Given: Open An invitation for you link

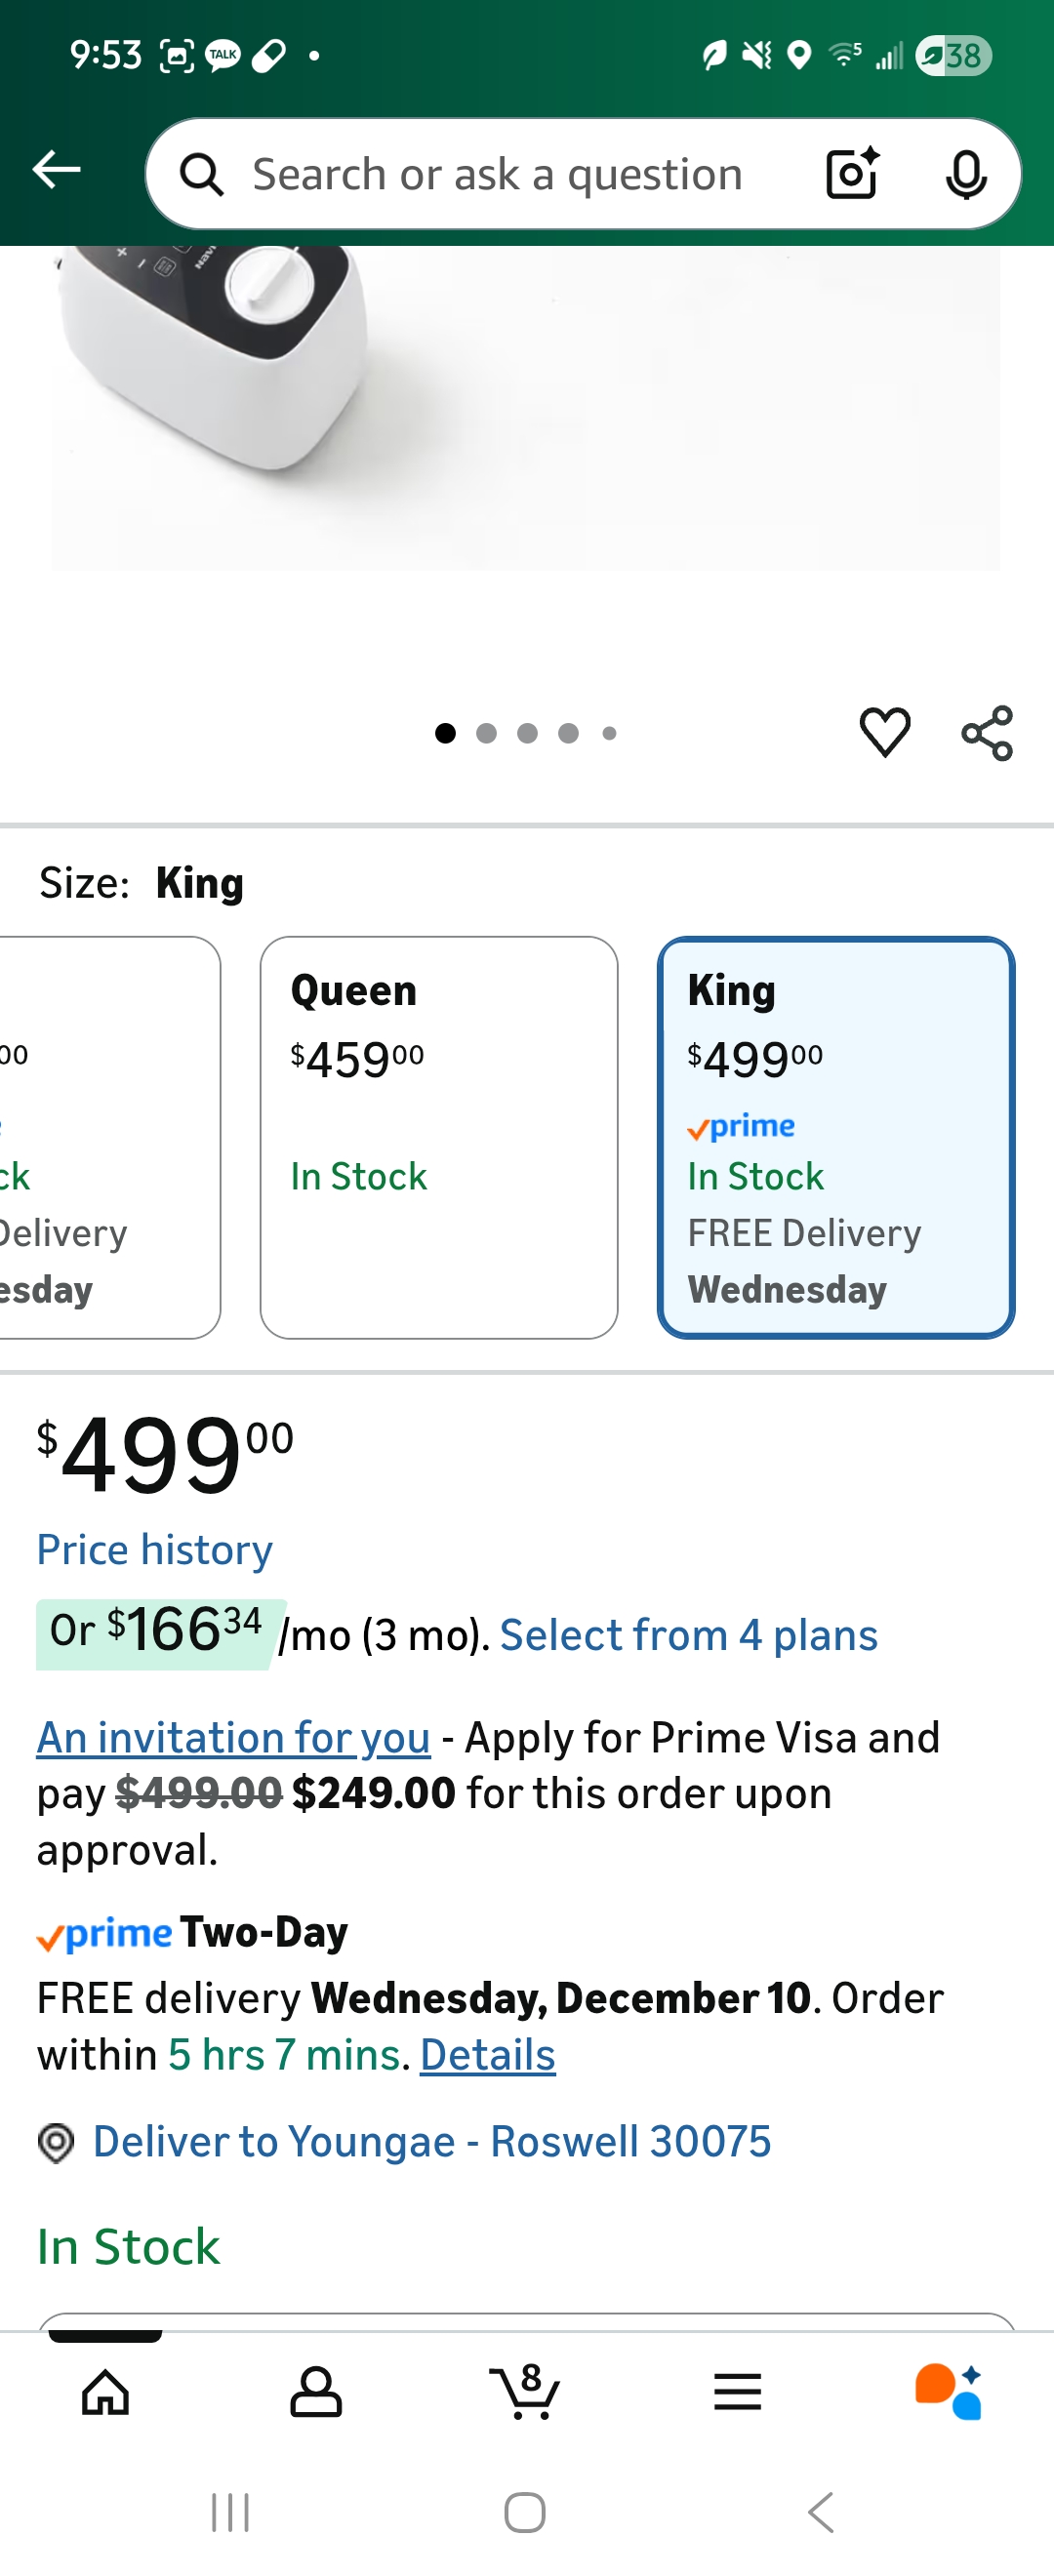Looking at the screenshot, I should (x=233, y=1738).
